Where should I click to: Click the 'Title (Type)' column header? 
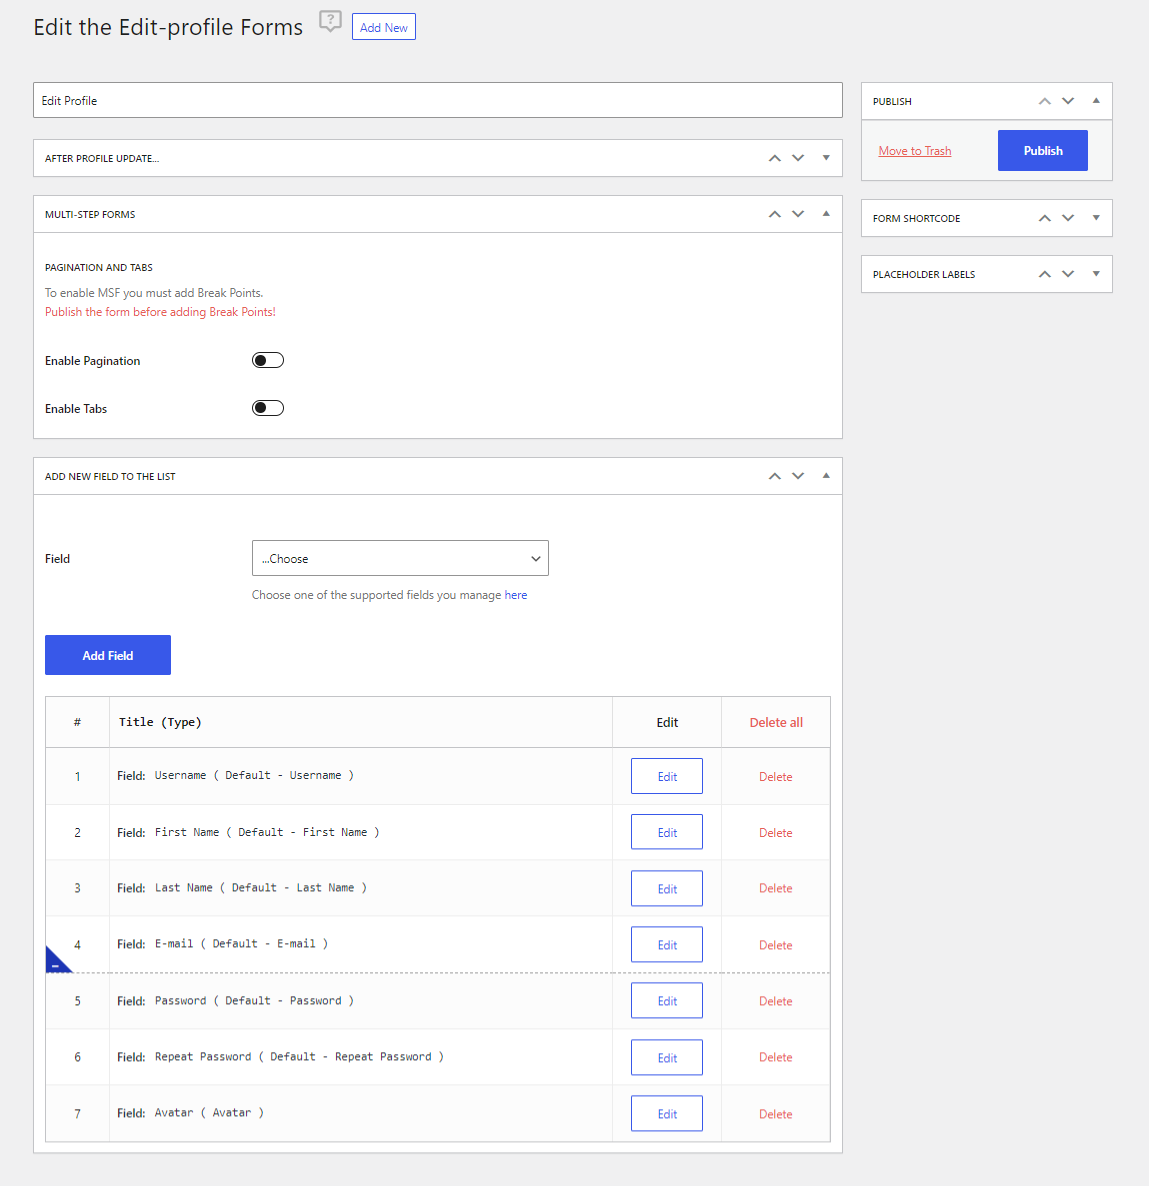(160, 722)
